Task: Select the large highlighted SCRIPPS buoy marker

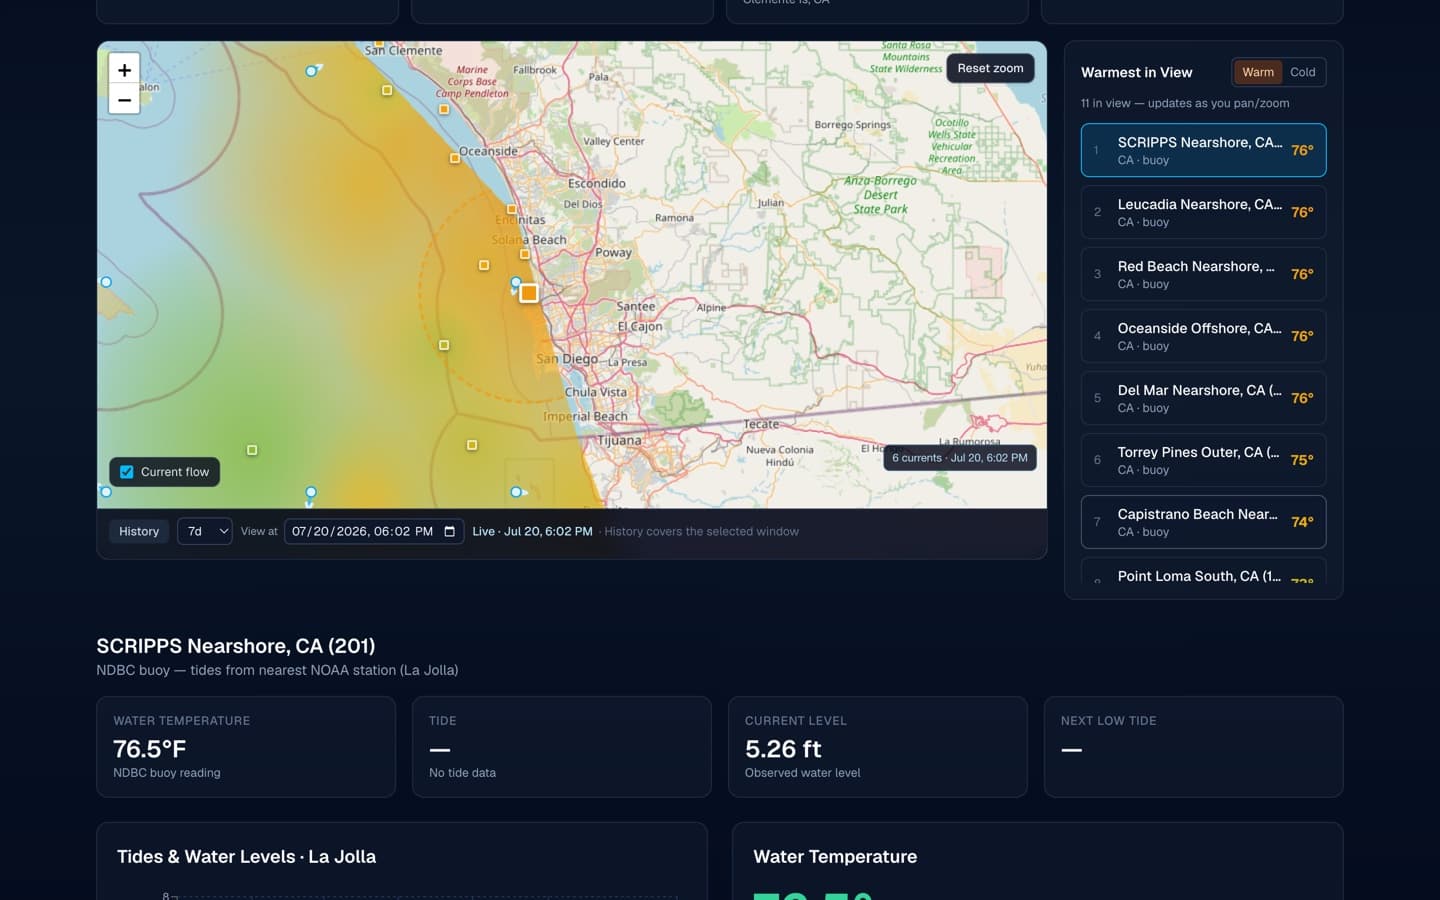Action: coord(529,293)
